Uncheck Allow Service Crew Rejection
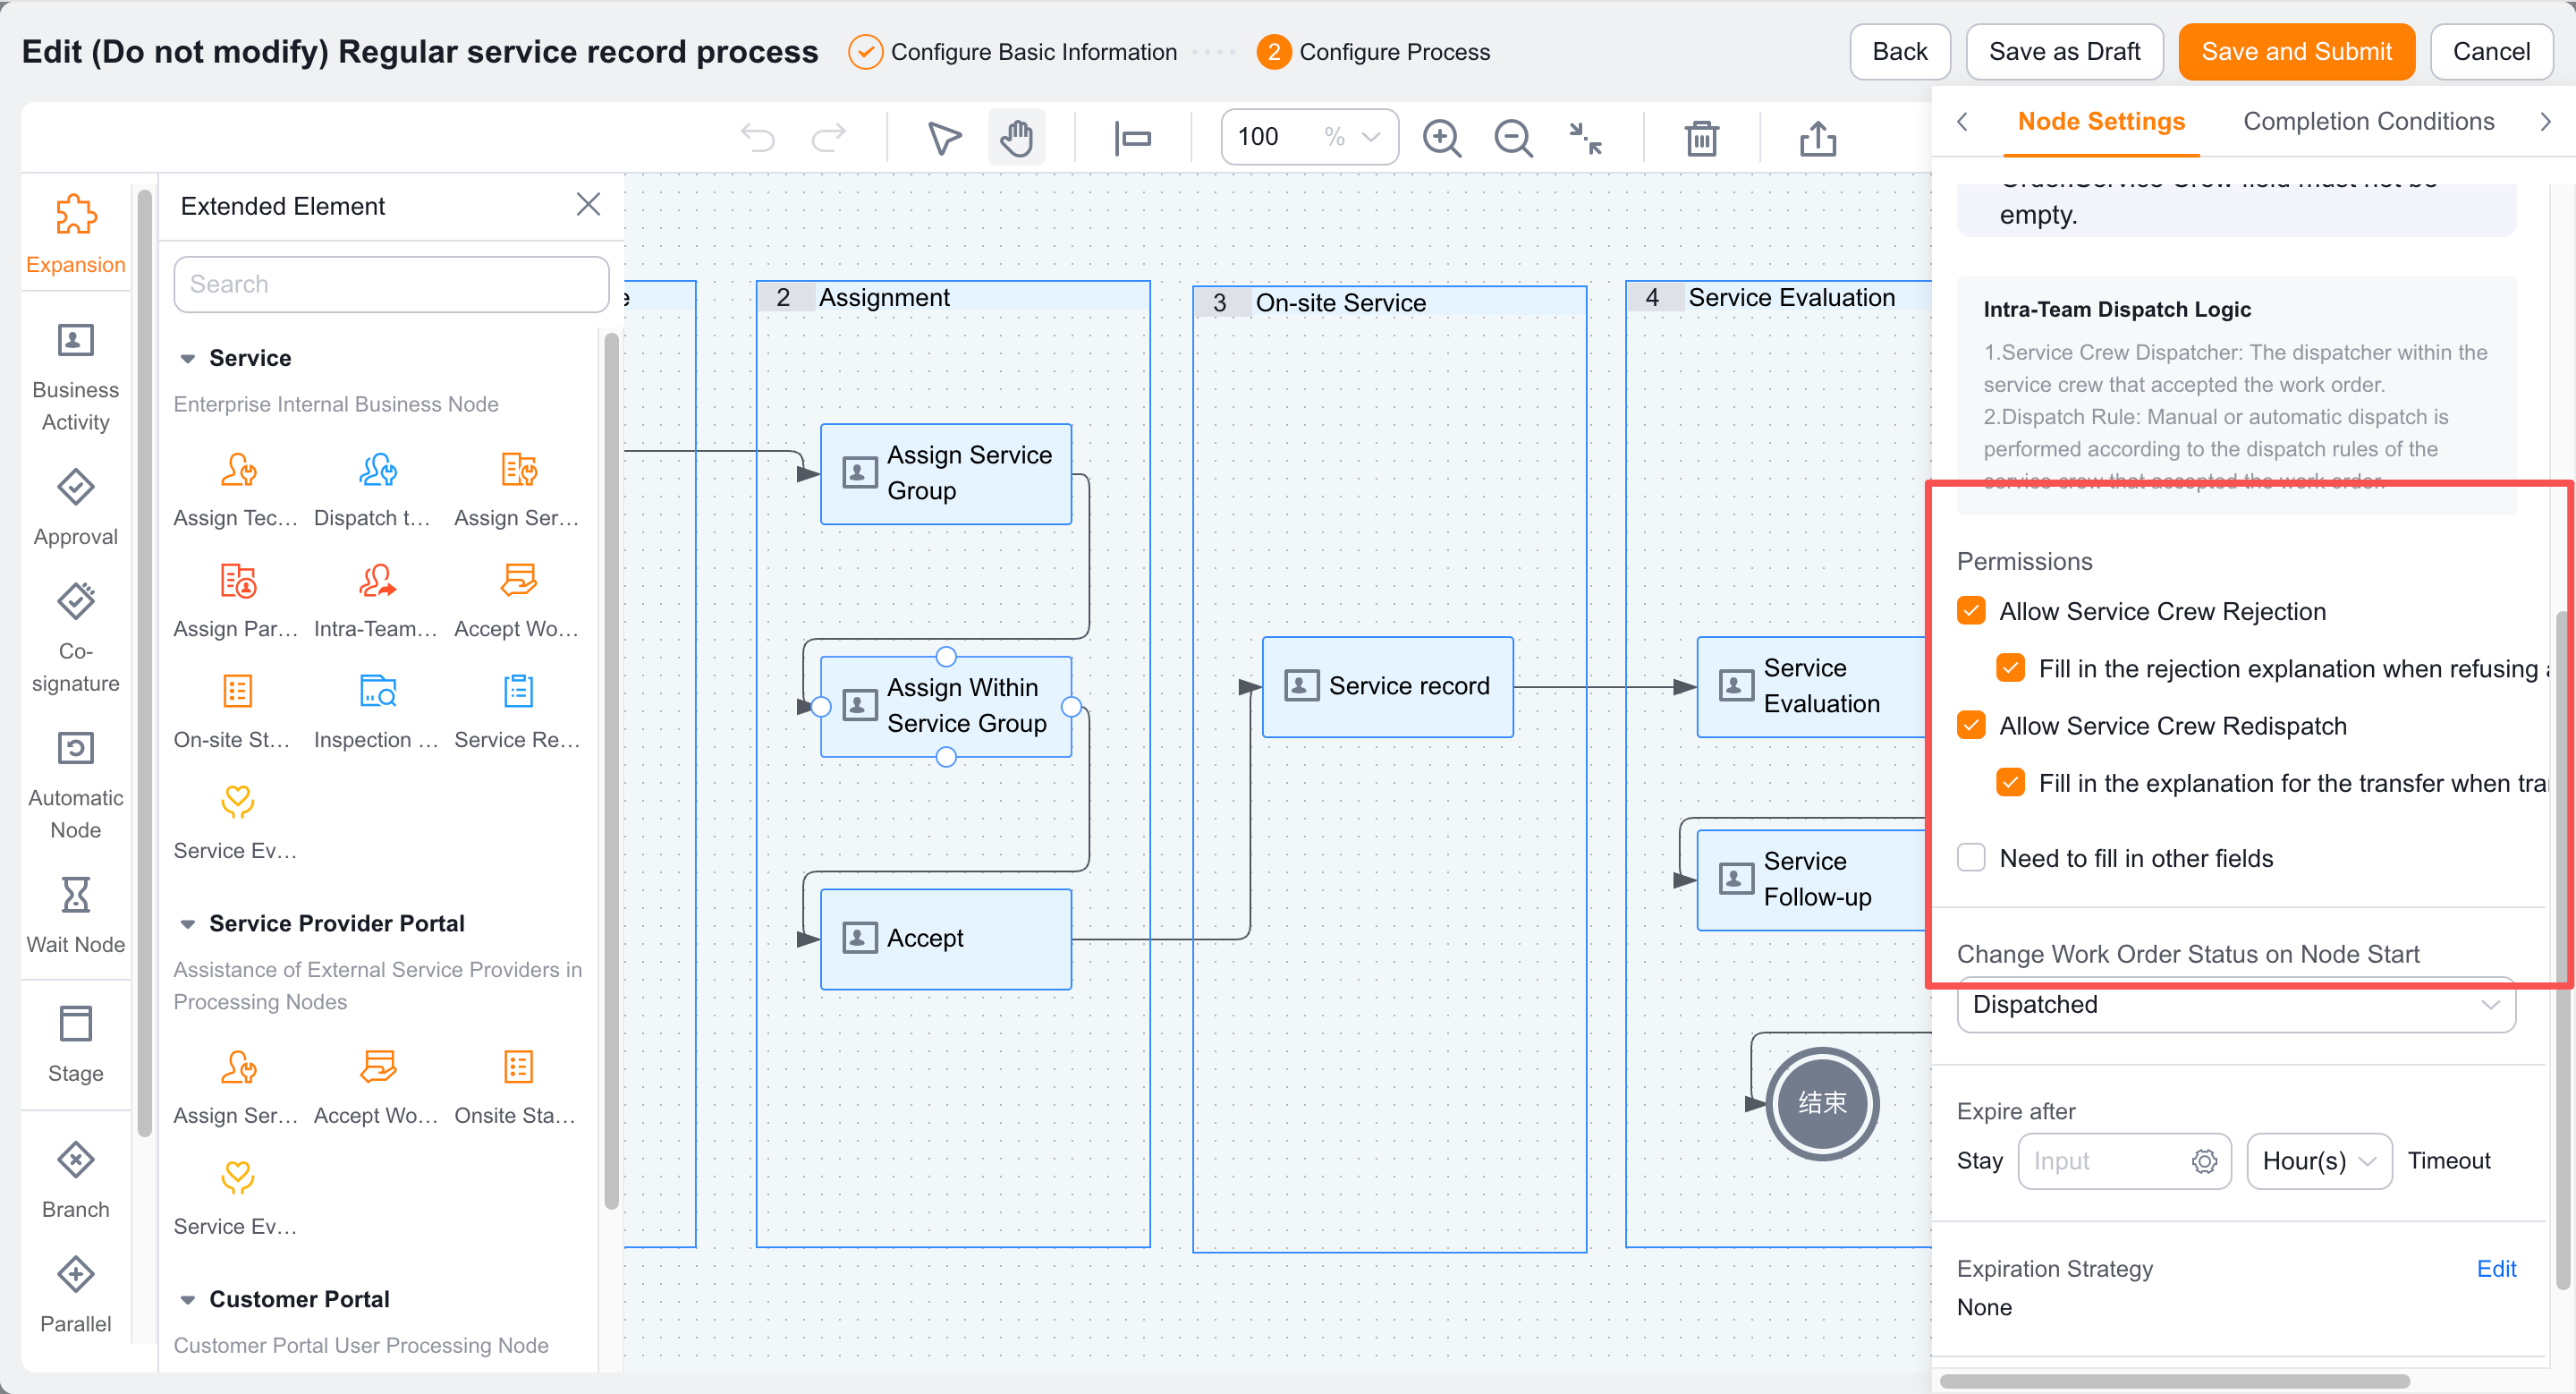 point(1970,610)
